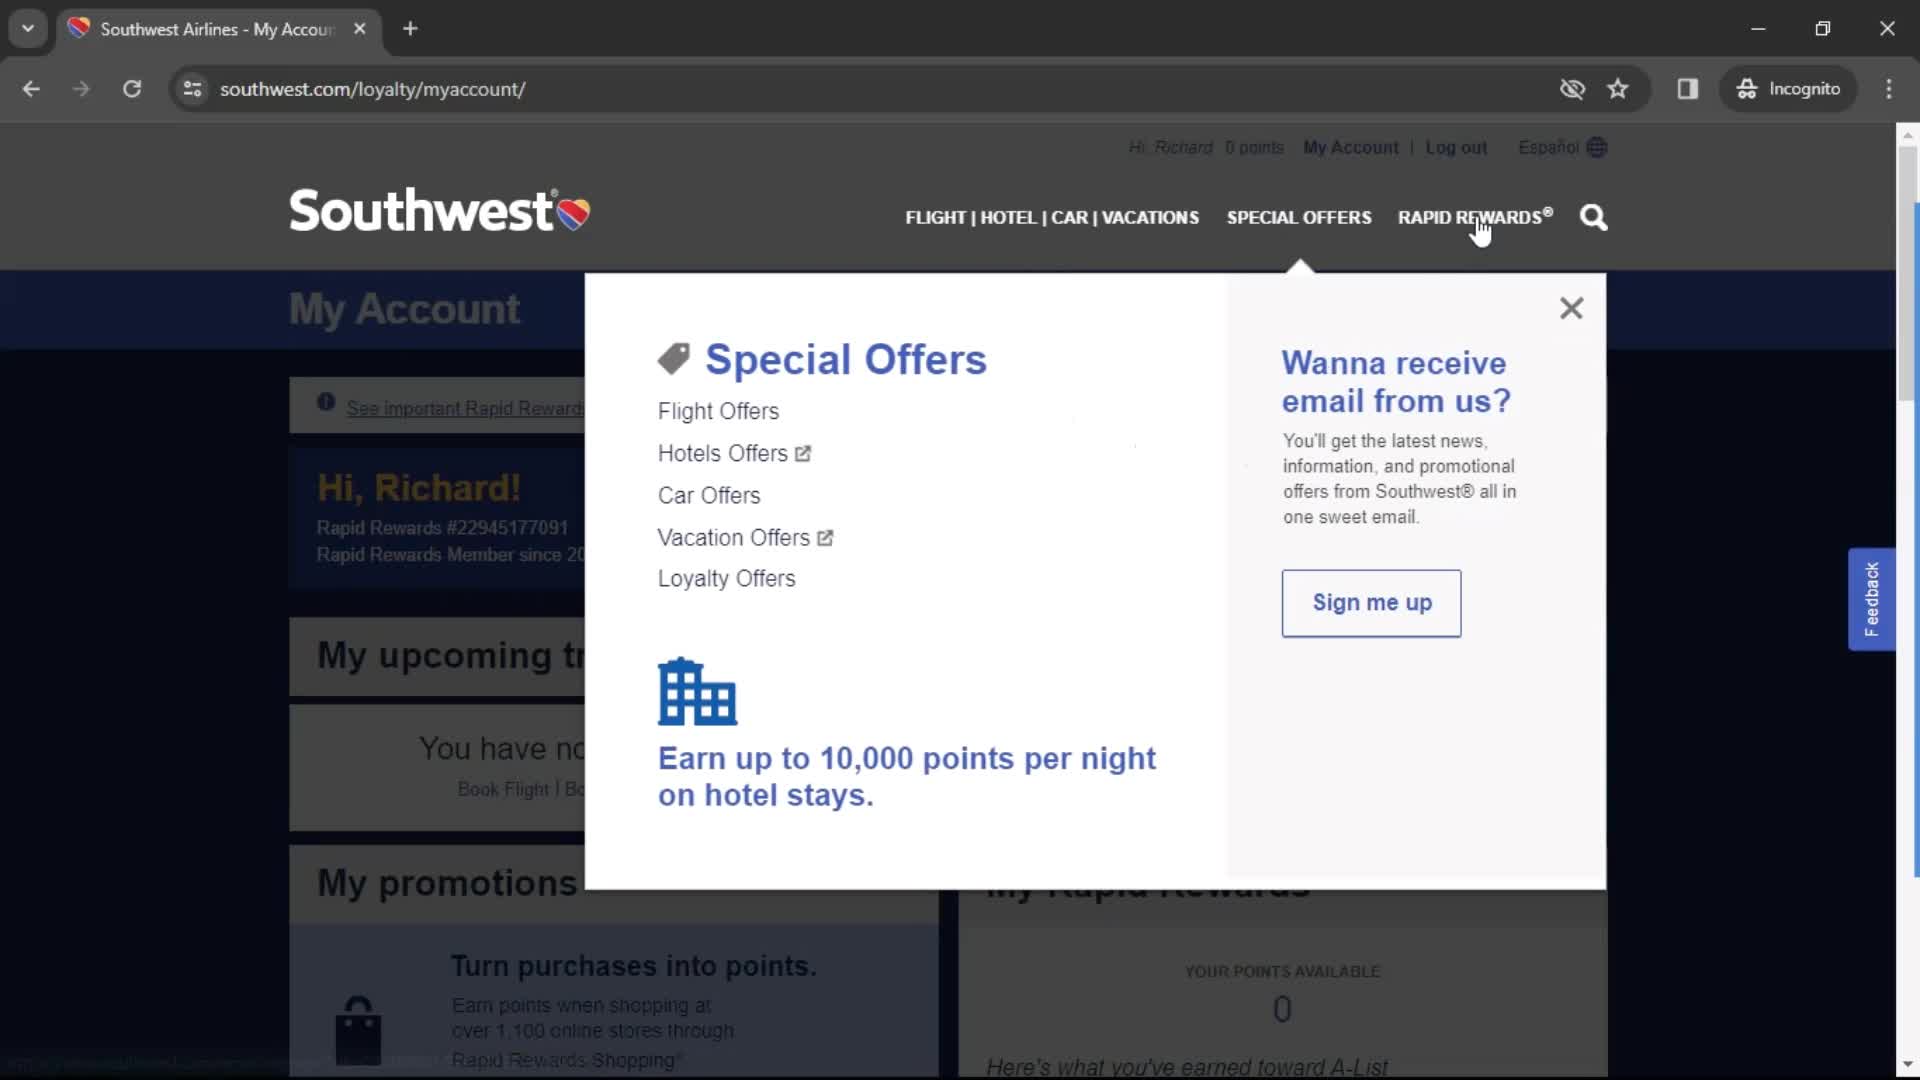Expand FLIGHT | HOTEL | CAR | VACATIONS menu
1920x1080 pixels.
[1051, 218]
